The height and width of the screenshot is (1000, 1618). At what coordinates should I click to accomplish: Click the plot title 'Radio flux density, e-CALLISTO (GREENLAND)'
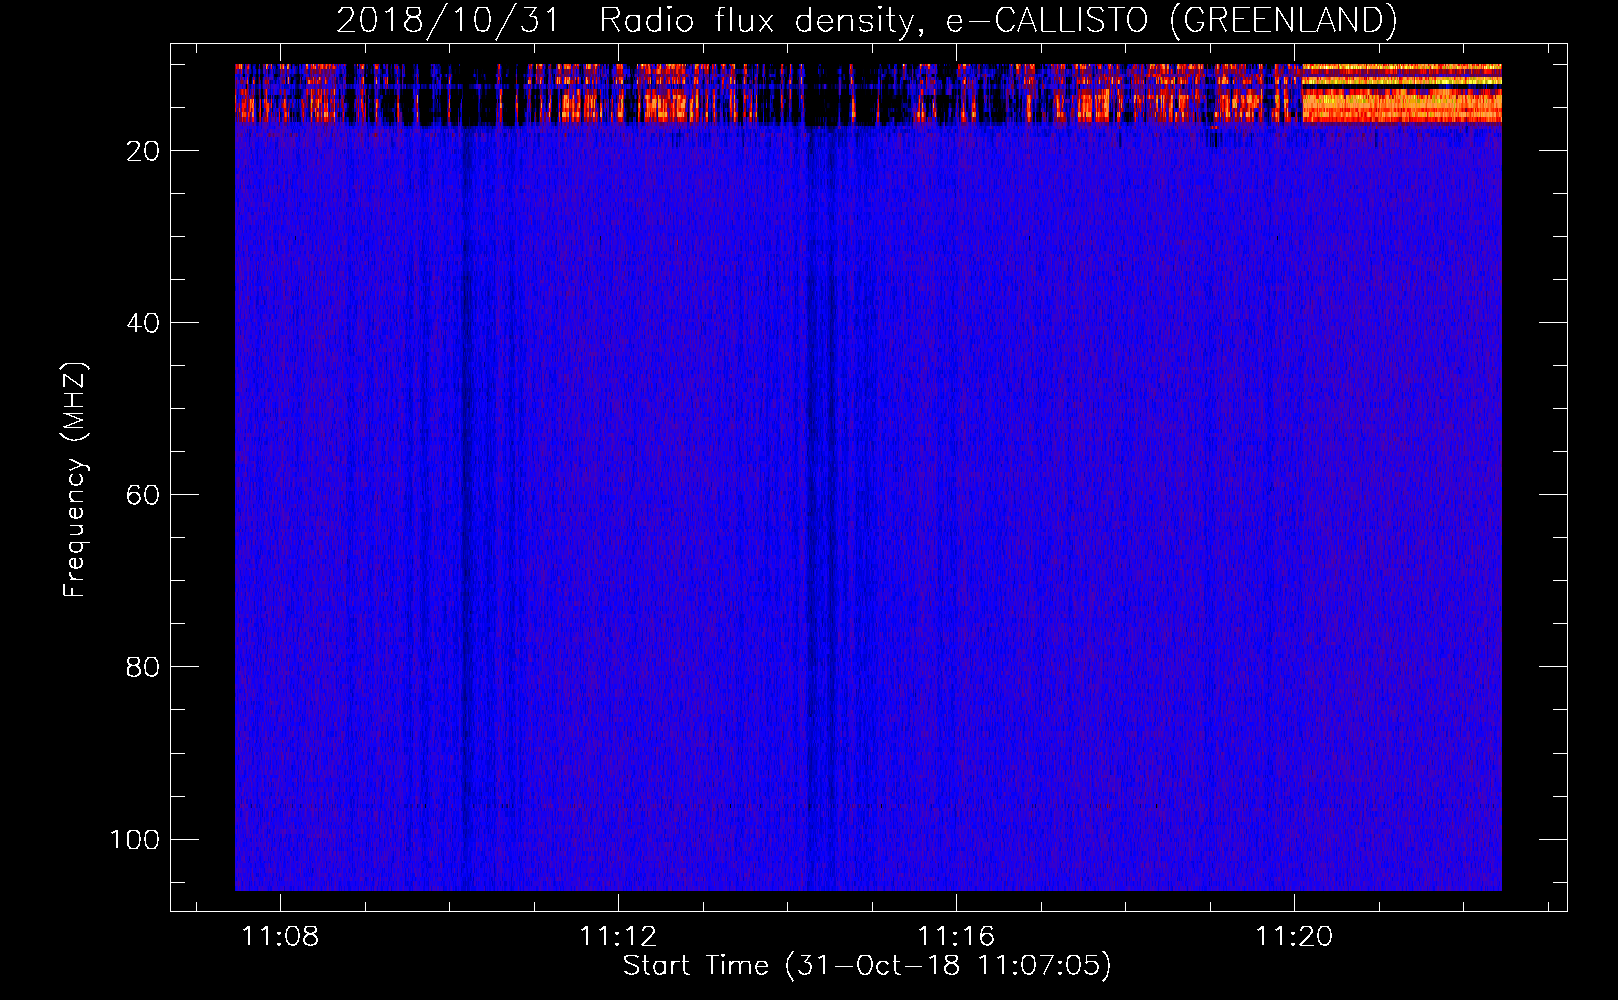point(998,20)
